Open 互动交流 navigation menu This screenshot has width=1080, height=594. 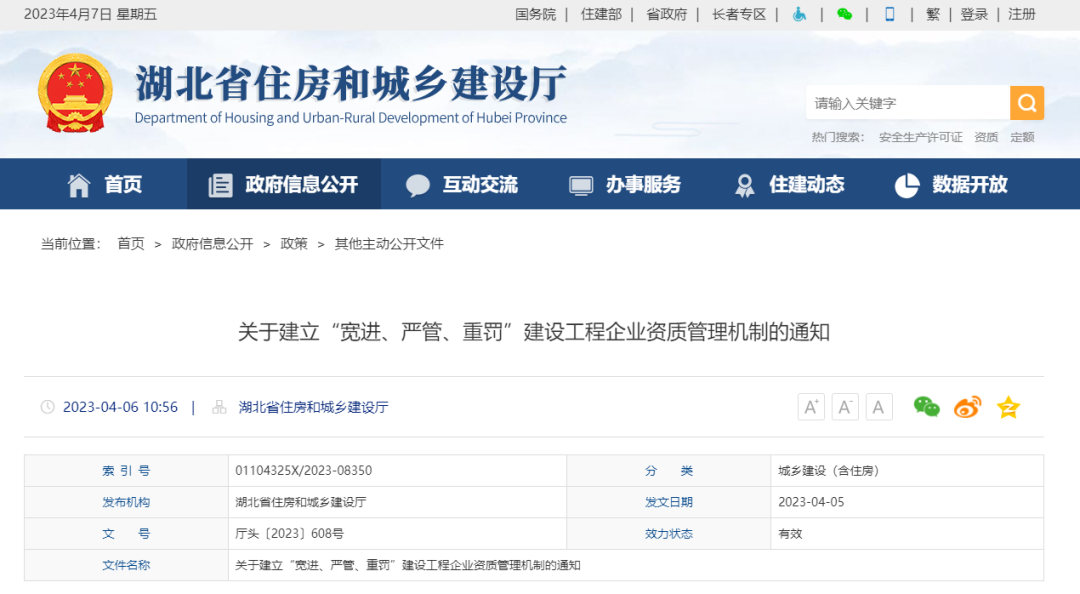pos(462,185)
